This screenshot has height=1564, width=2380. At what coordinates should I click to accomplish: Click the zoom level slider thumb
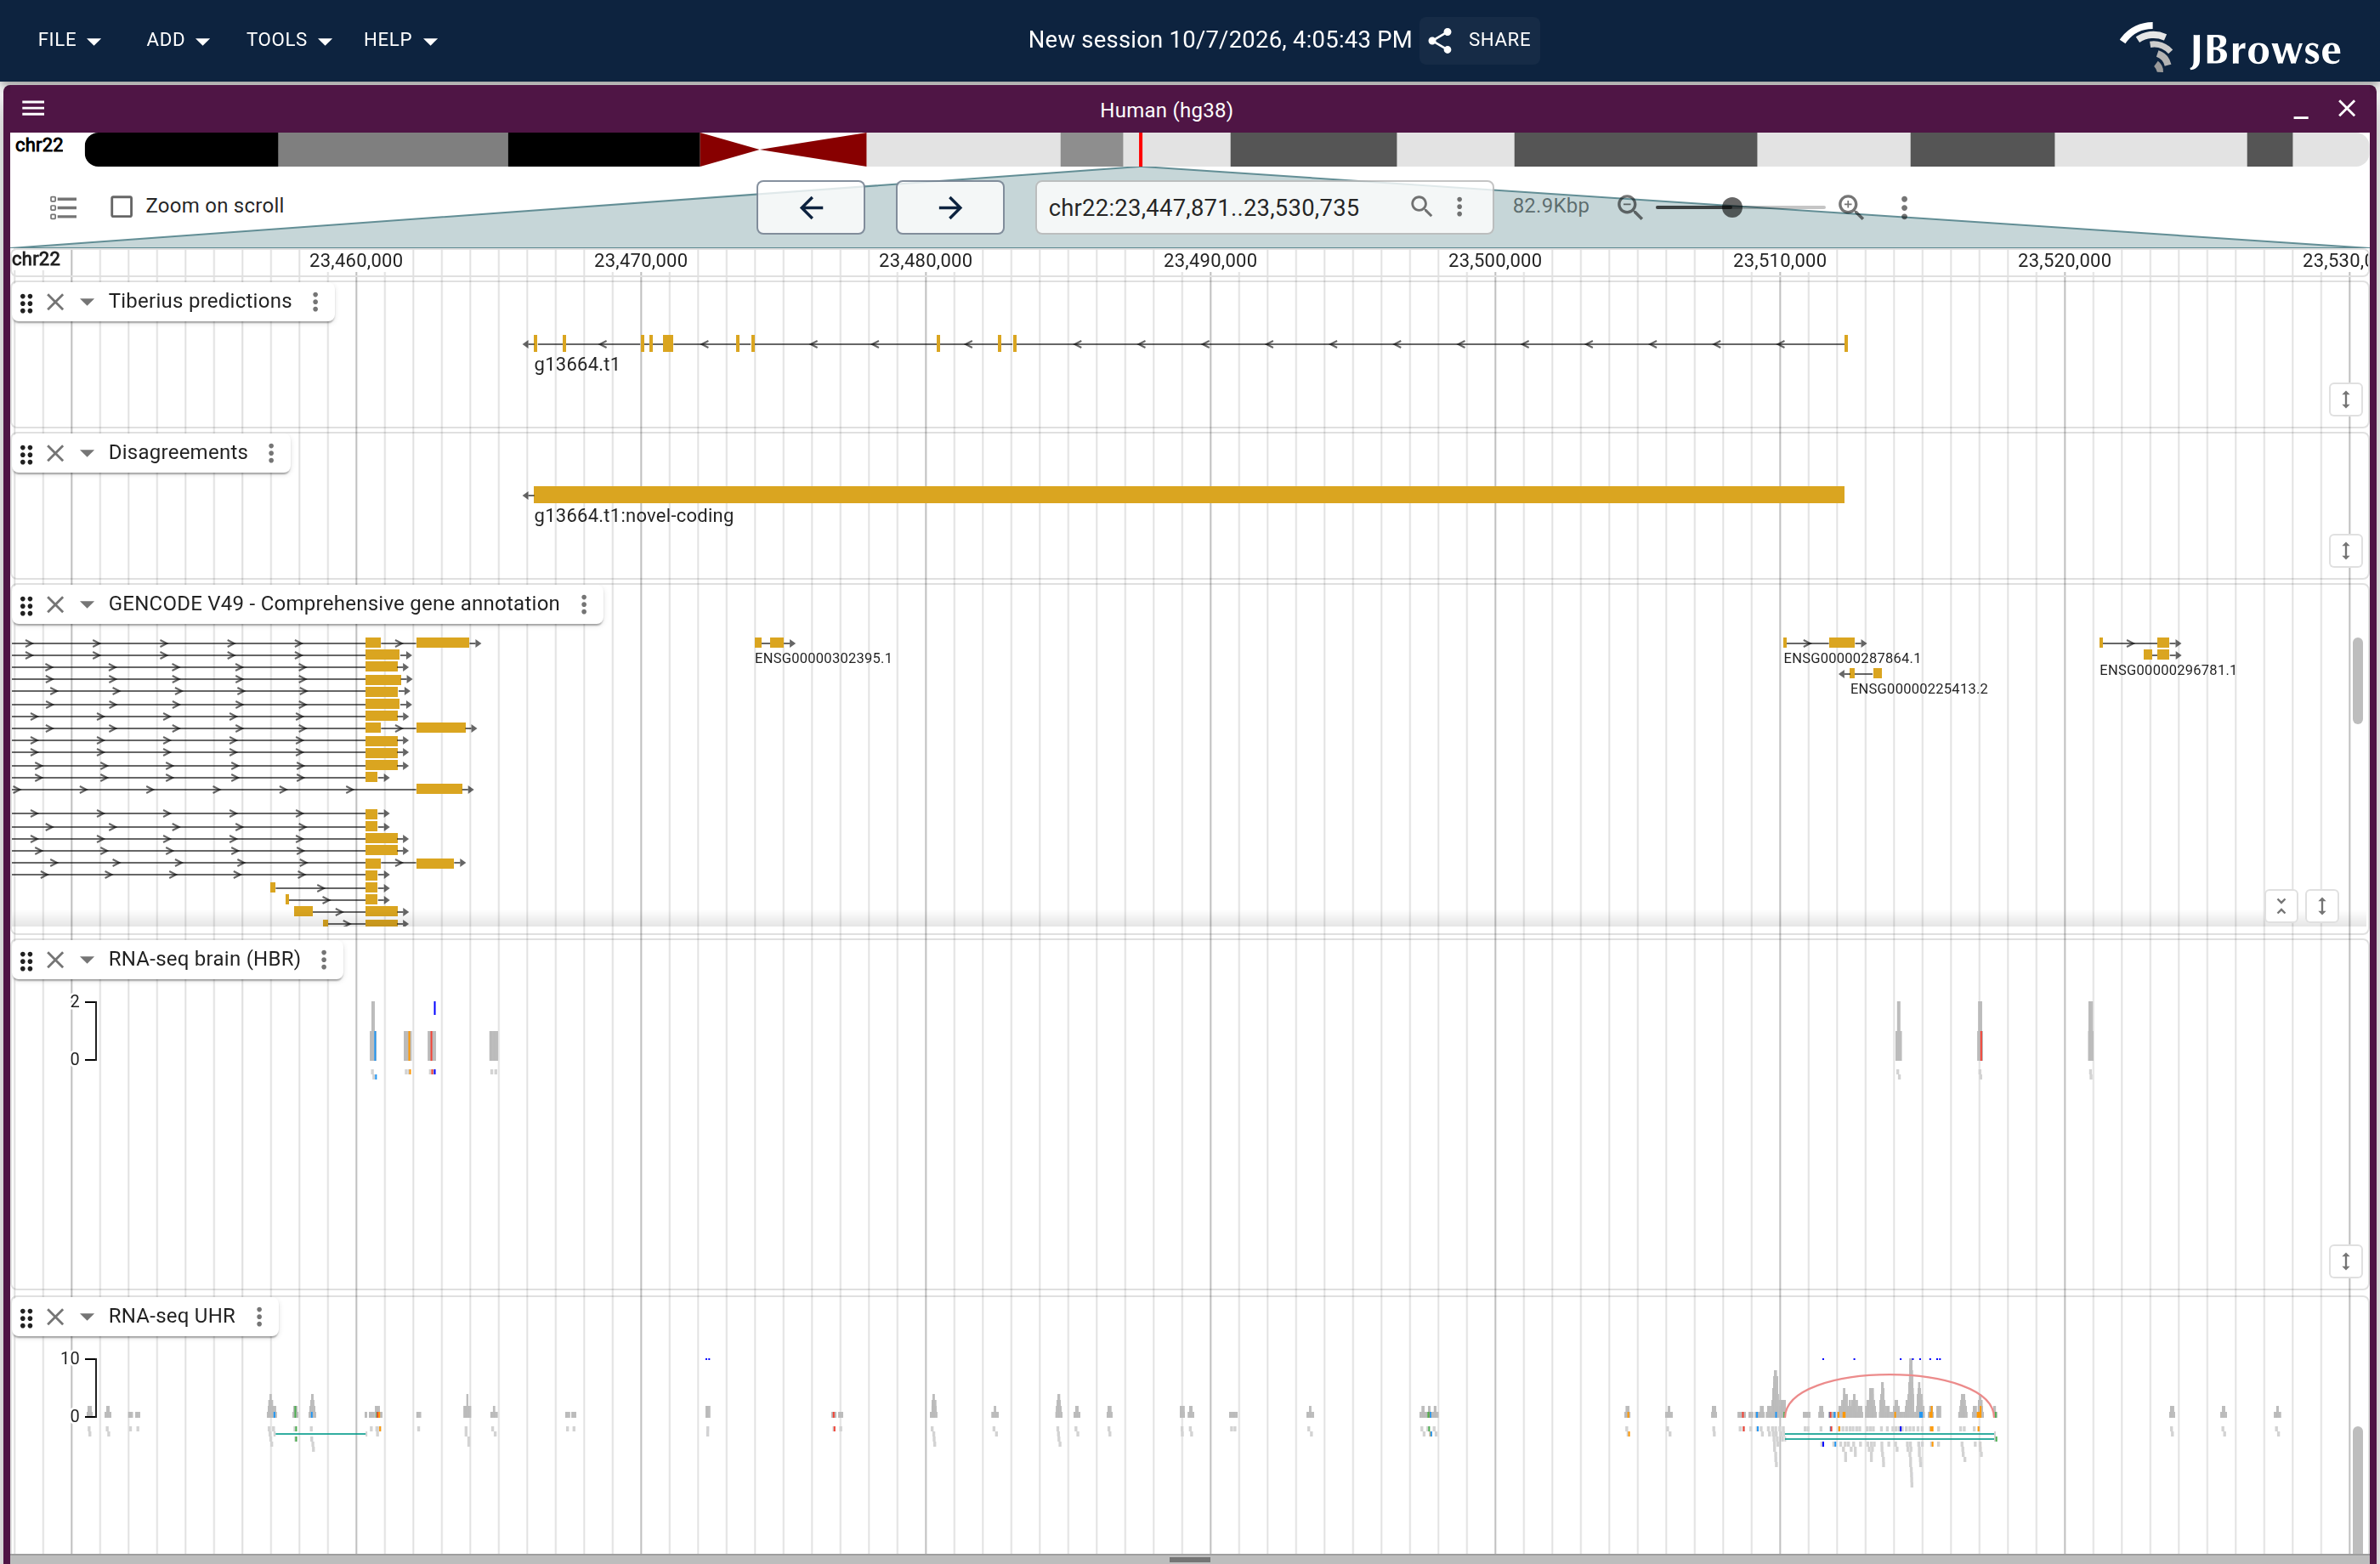[1732, 207]
